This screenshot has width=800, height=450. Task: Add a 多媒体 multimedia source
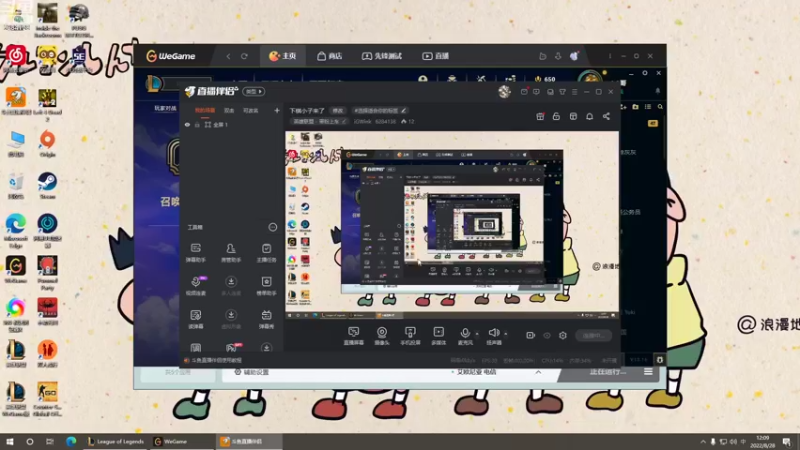click(438, 336)
